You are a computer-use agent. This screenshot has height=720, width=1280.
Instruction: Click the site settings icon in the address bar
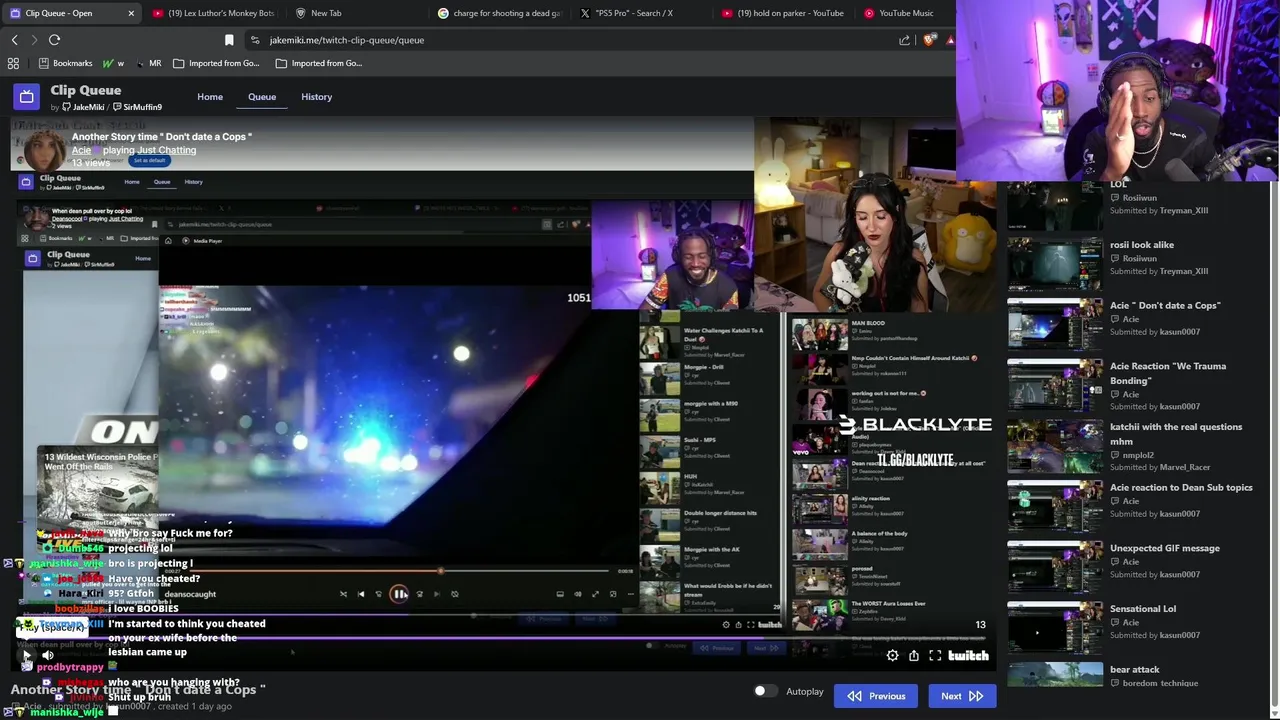pyautogui.click(x=255, y=40)
